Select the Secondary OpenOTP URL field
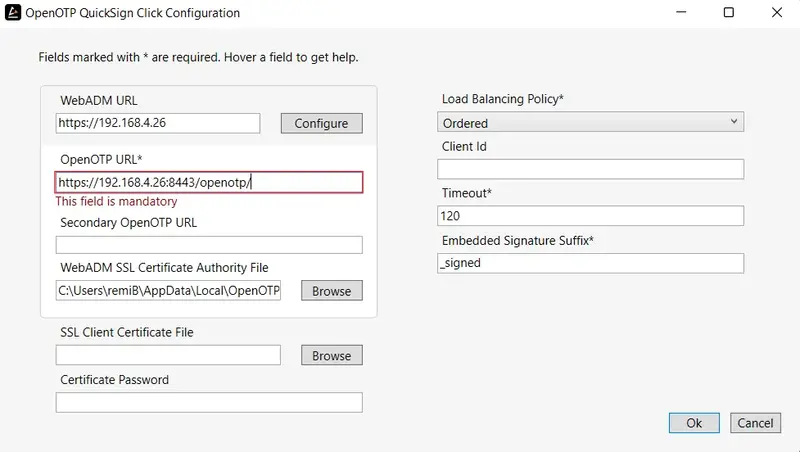The image size is (800, 452). click(209, 244)
